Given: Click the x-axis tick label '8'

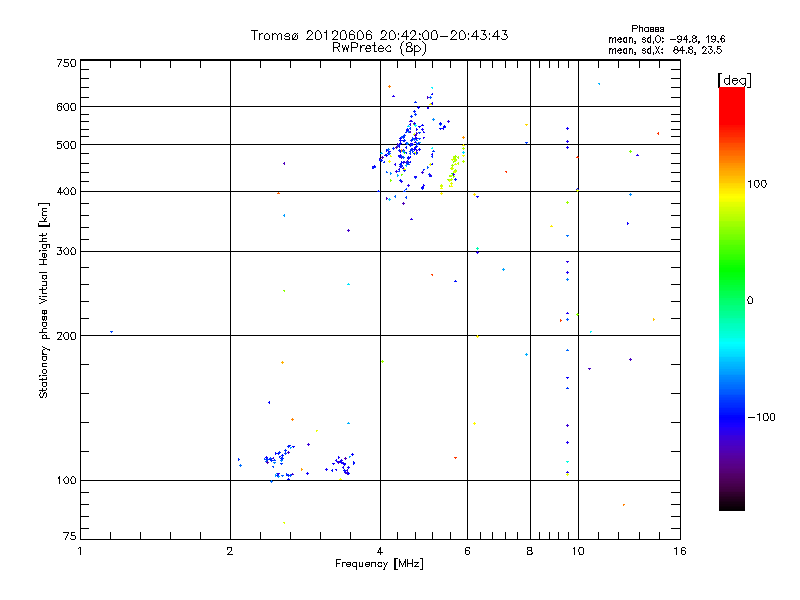Looking at the screenshot, I should point(530,551).
